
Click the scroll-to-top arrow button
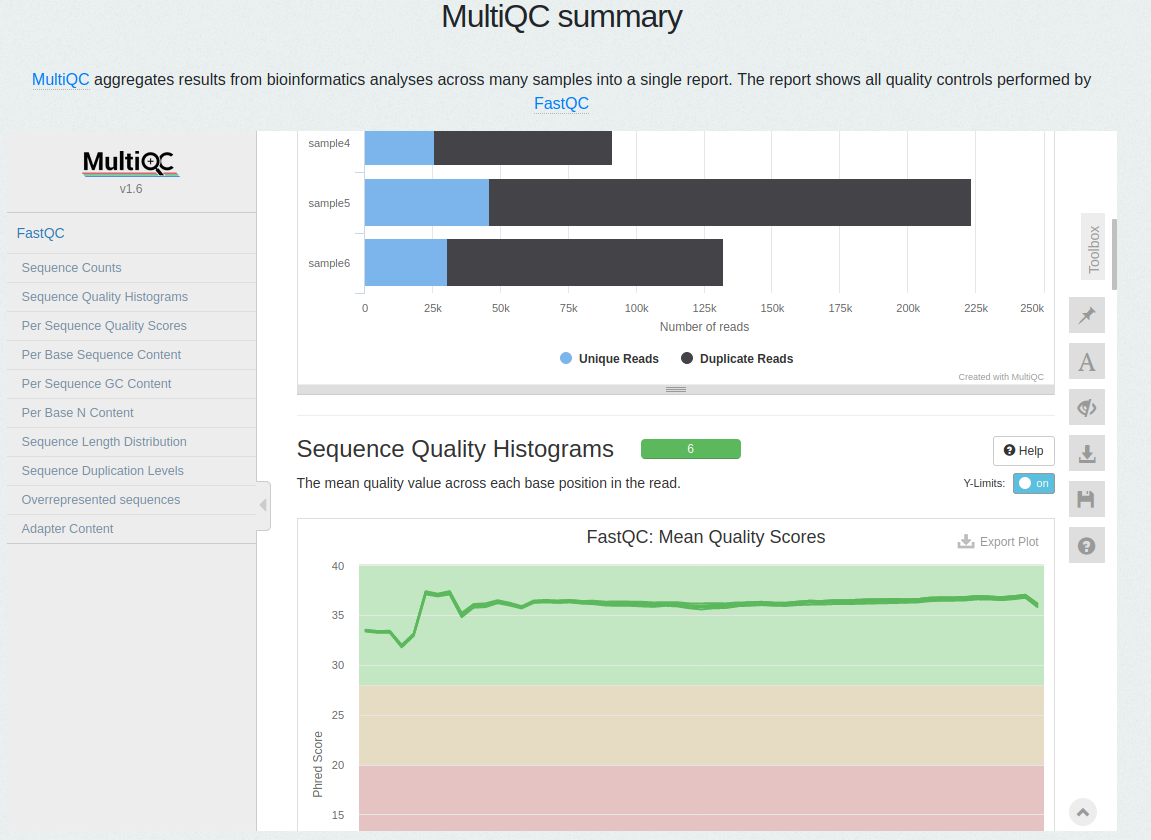click(x=1082, y=812)
